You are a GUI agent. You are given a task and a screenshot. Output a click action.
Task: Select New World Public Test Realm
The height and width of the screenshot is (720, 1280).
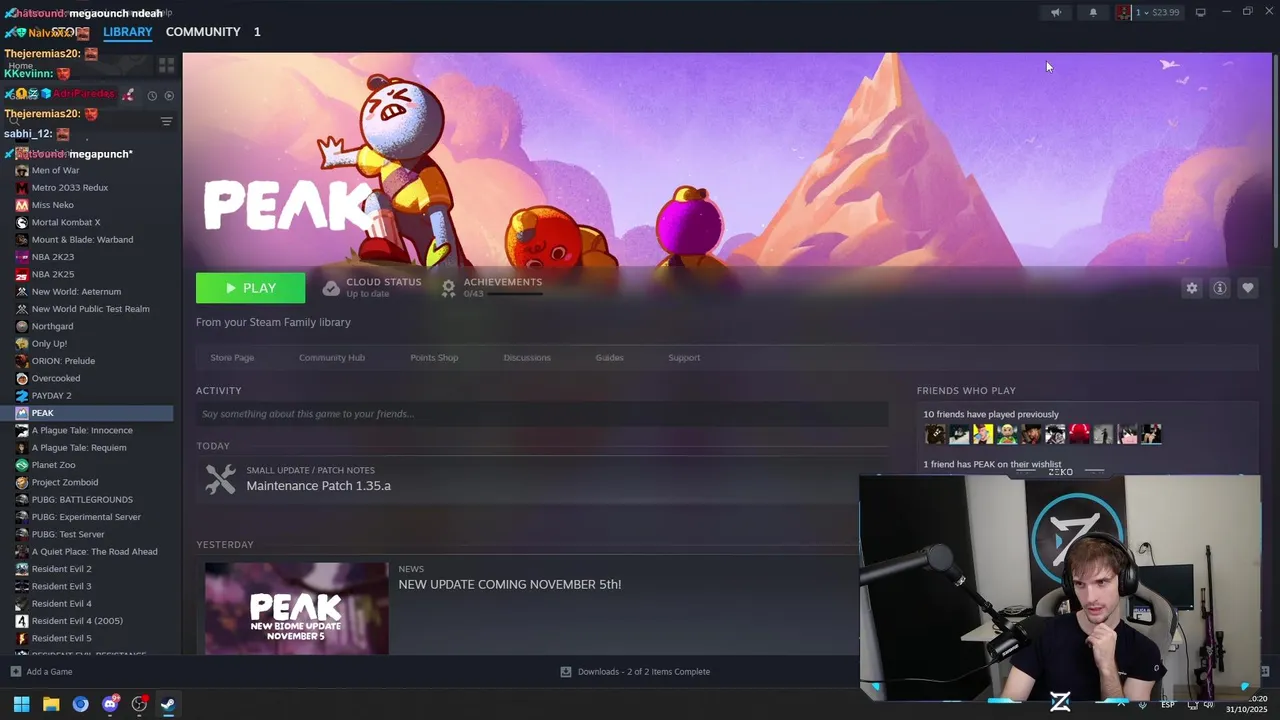click(x=90, y=309)
